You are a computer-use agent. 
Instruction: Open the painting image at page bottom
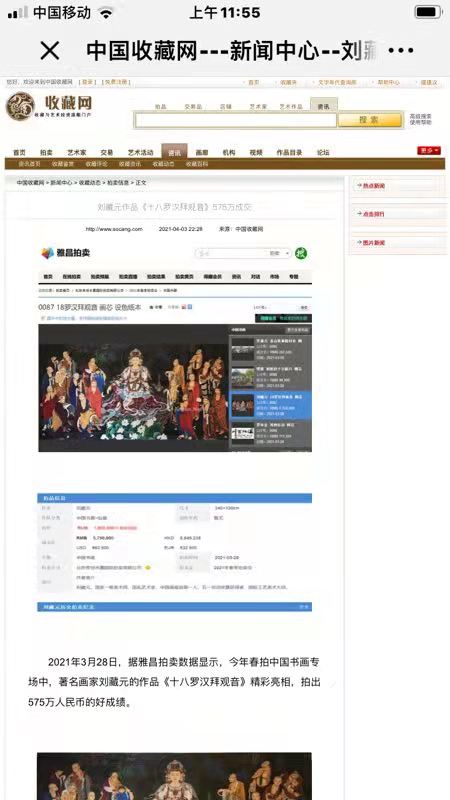tap(174, 776)
